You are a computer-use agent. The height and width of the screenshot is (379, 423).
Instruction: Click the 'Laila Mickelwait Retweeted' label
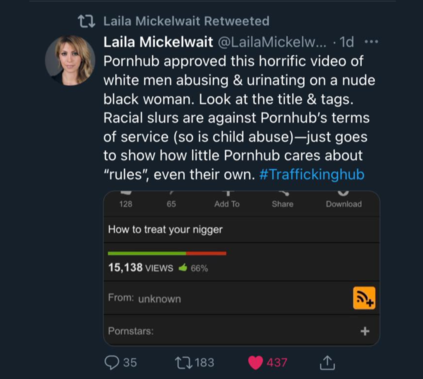click(x=186, y=21)
